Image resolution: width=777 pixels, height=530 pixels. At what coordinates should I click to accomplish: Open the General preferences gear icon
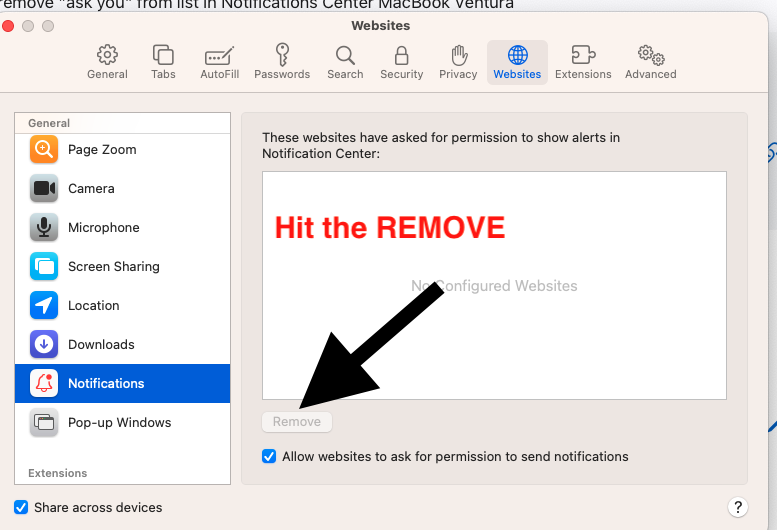107,55
